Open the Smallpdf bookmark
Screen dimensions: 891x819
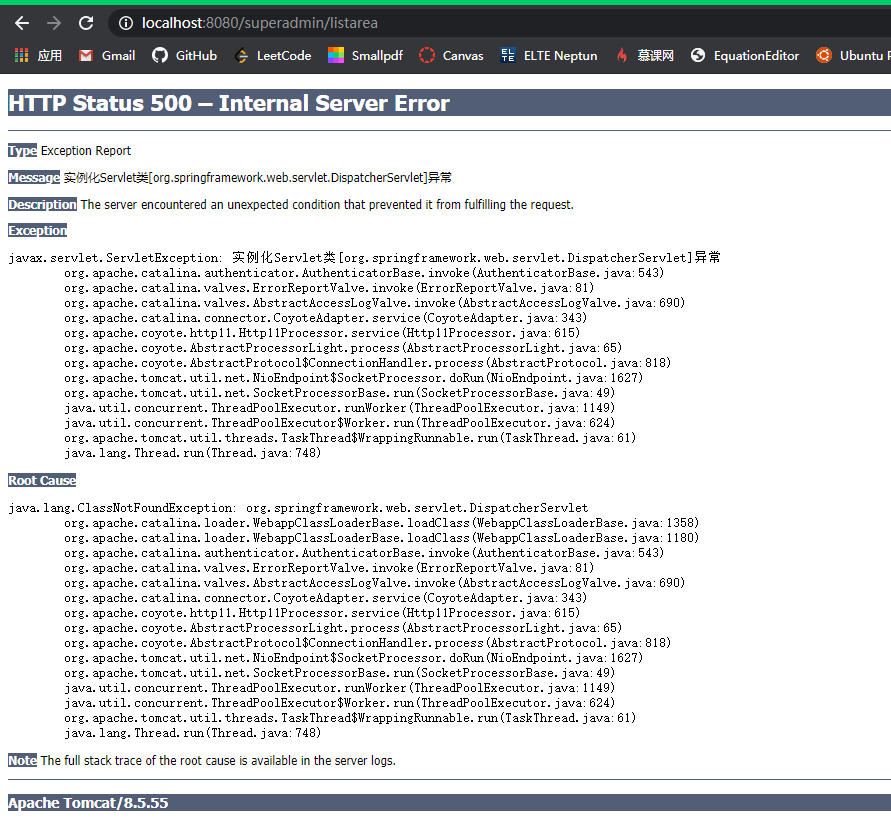[377, 56]
